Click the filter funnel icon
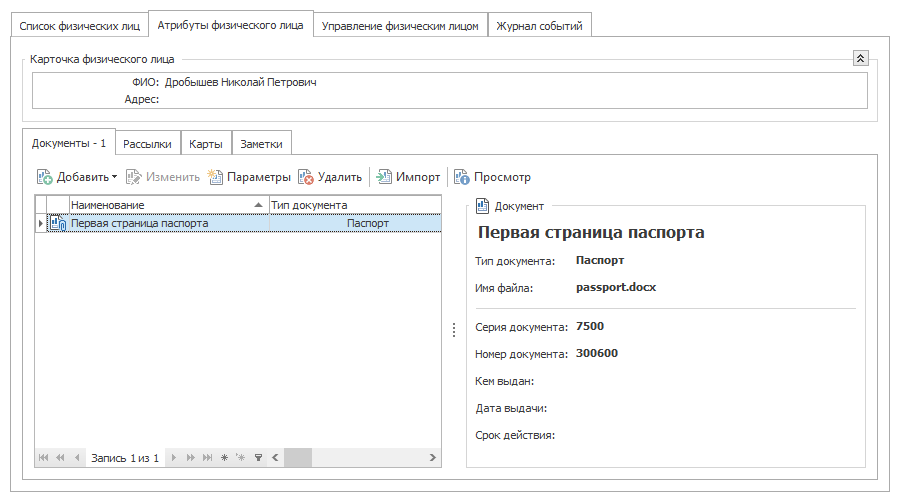The image size is (900, 502). 258,458
